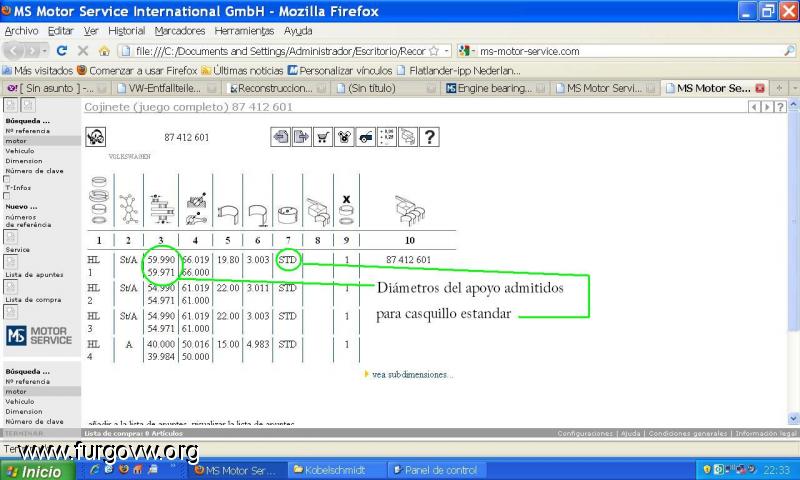This screenshot has height=480, width=800.
Task: Bookmark page with the star icon in address bar
Action: click(434, 51)
